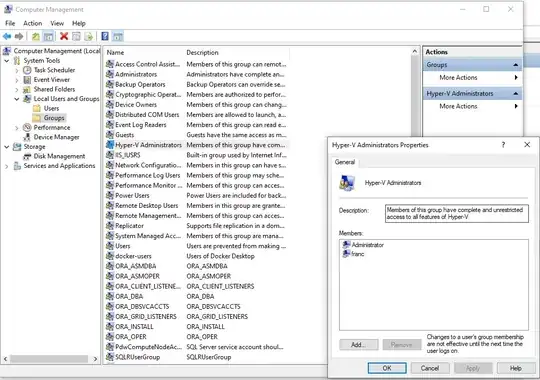Click OK in the Properties dialog
The width and height of the screenshot is (540, 380).
point(387,368)
